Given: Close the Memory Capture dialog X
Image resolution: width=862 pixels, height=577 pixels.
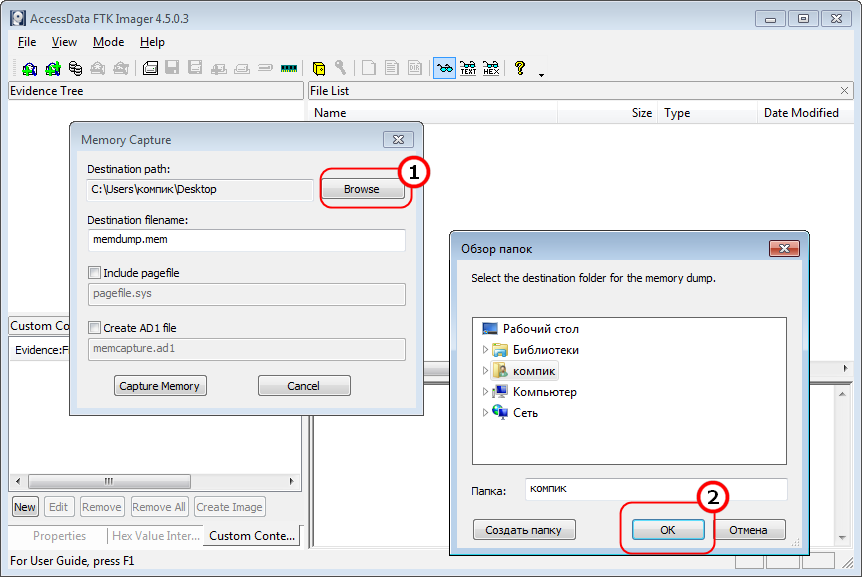Looking at the screenshot, I should pos(399,140).
